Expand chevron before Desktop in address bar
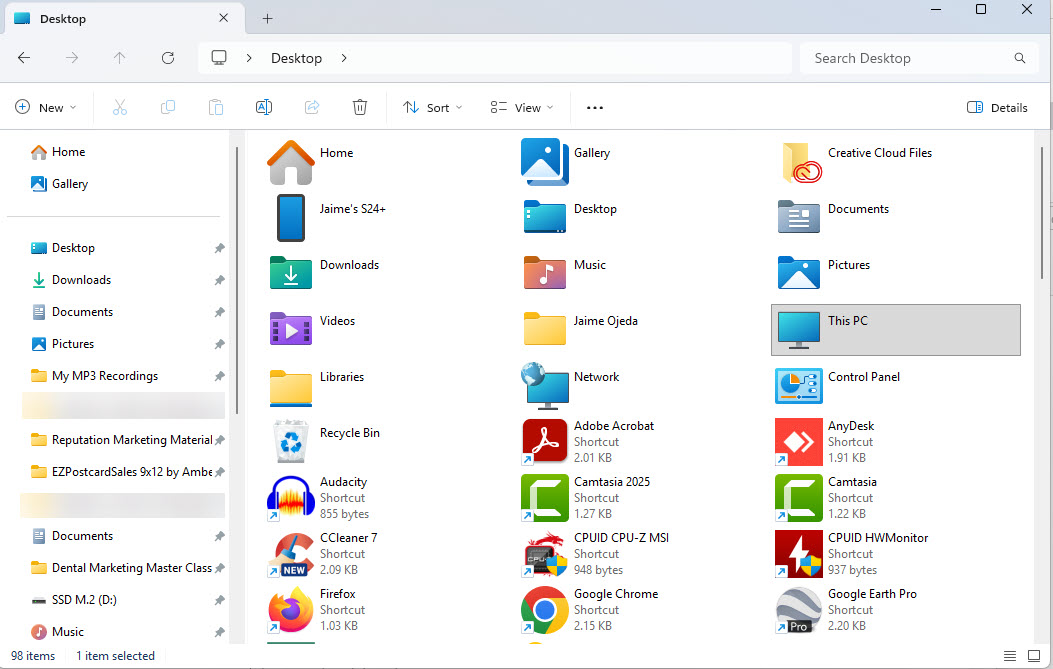1053x669 pixels. coord(249,58)
